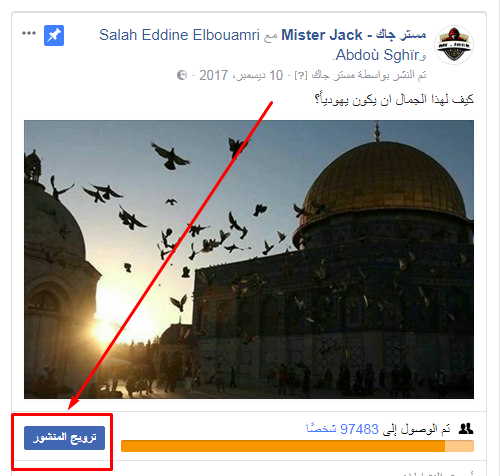Viewport: 500px width, 476px height.
Task: Click the blue pinned post pin icon
Action: click(54, 35)
